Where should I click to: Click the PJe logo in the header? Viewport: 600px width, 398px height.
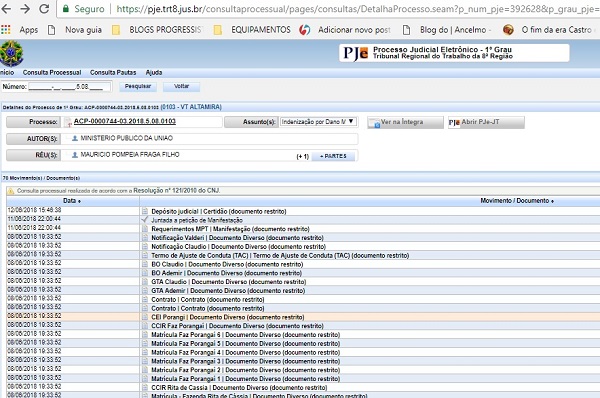pos(355,53)
